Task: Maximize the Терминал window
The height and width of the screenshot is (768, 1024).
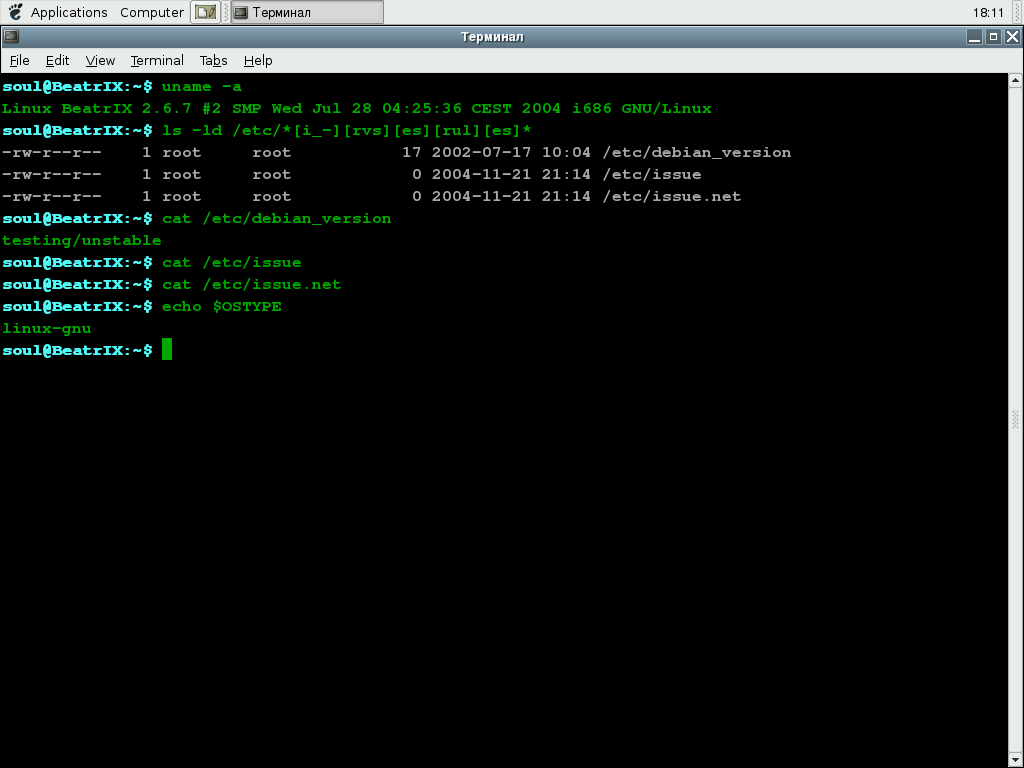Action: pos(993,37)
